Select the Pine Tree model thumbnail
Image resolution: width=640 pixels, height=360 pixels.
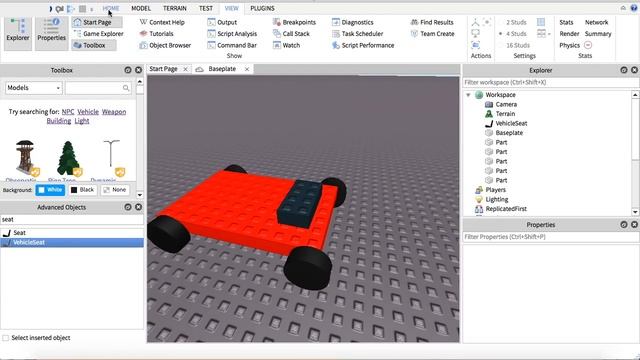coord(68,158)
